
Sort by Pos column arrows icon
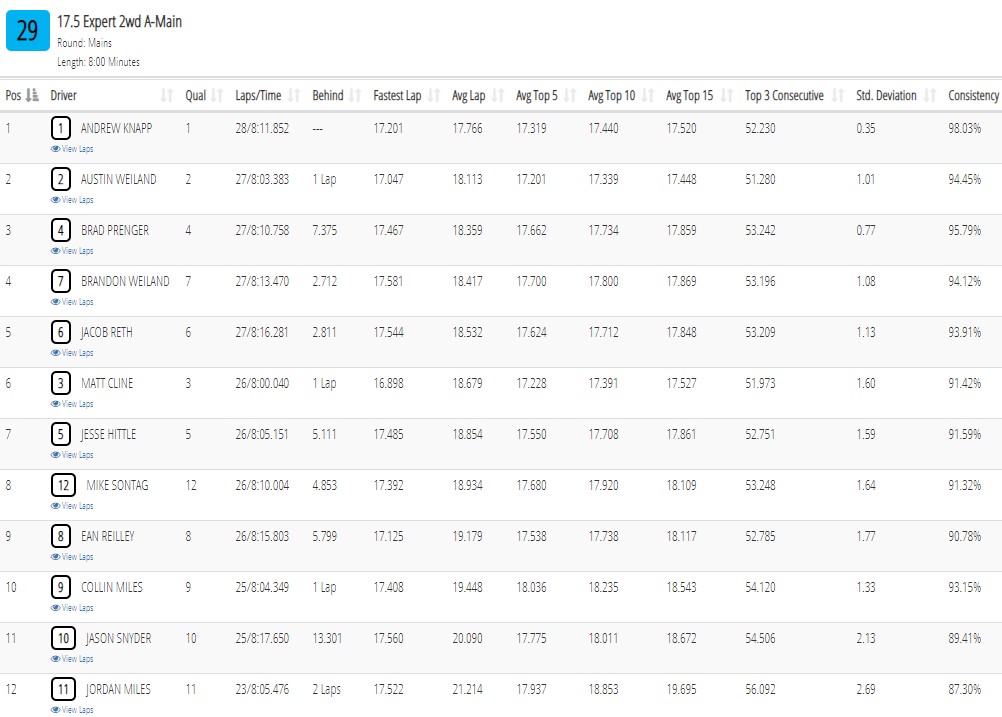click(x=32, y=95)
